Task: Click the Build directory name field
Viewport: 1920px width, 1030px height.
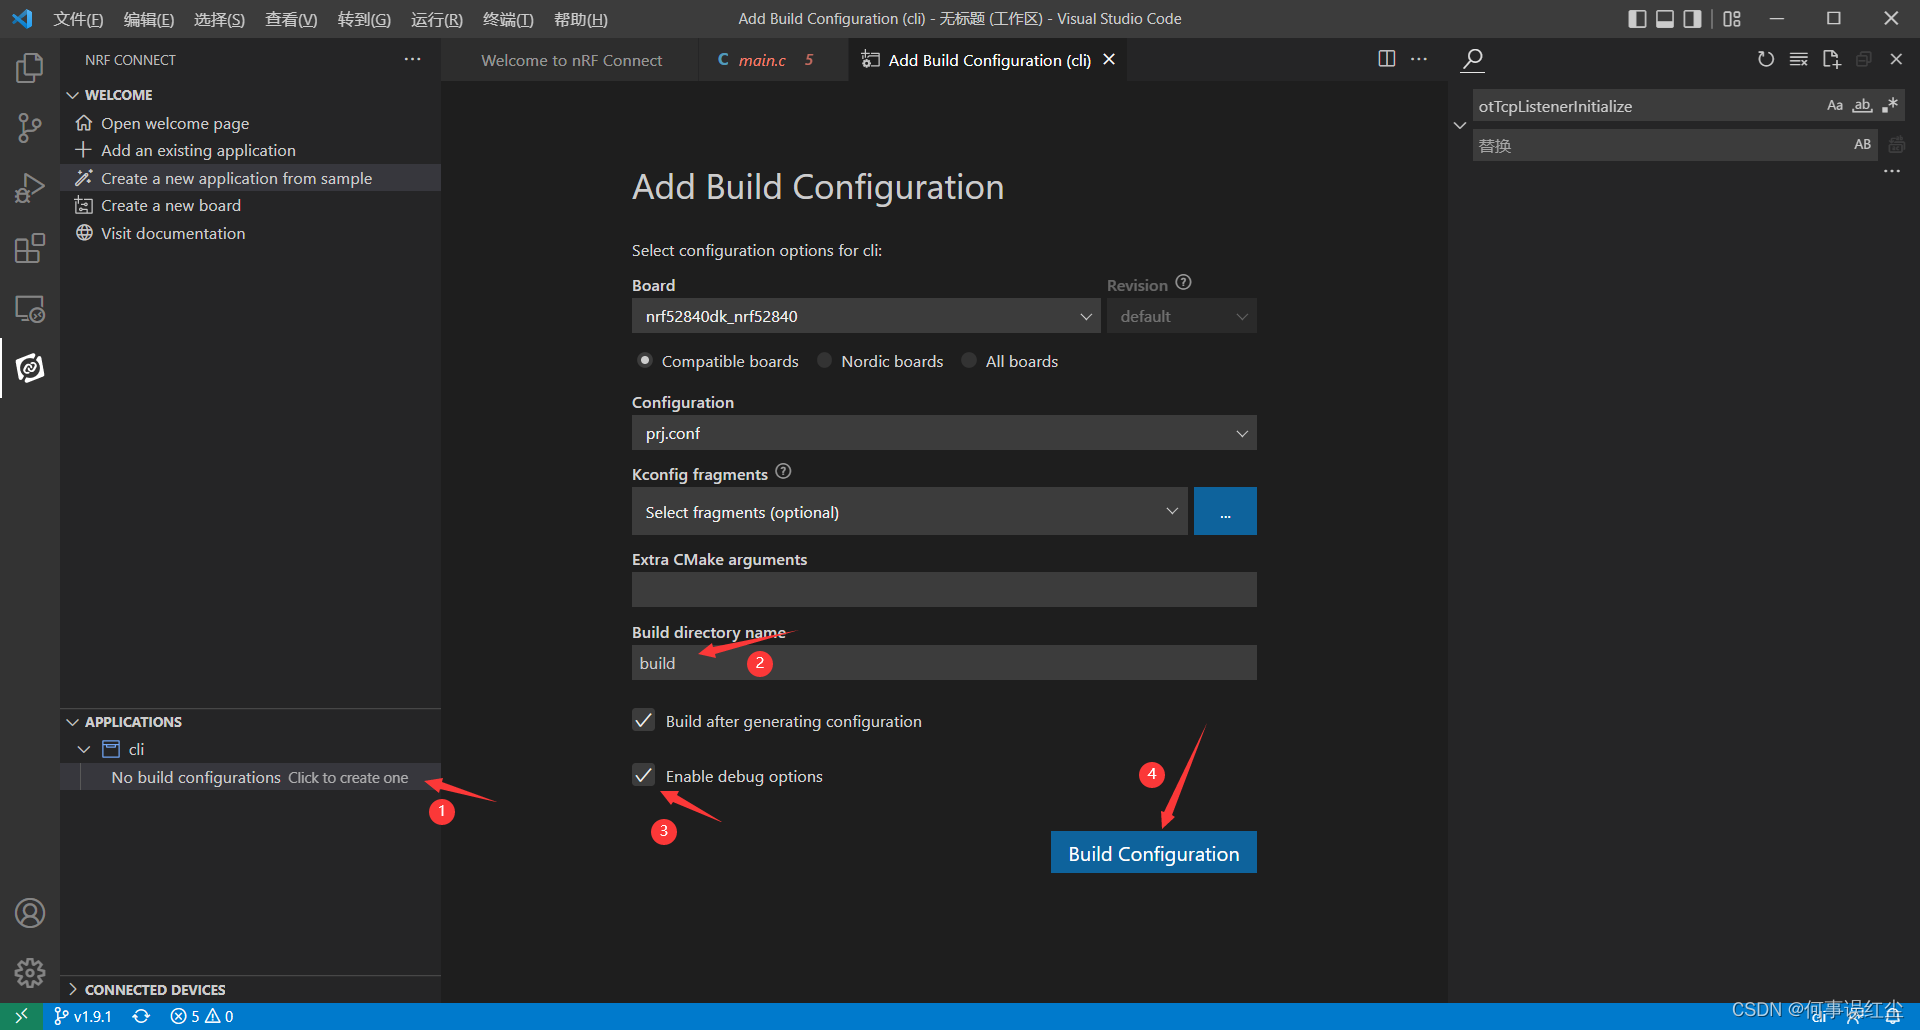Action: [944, 662]
